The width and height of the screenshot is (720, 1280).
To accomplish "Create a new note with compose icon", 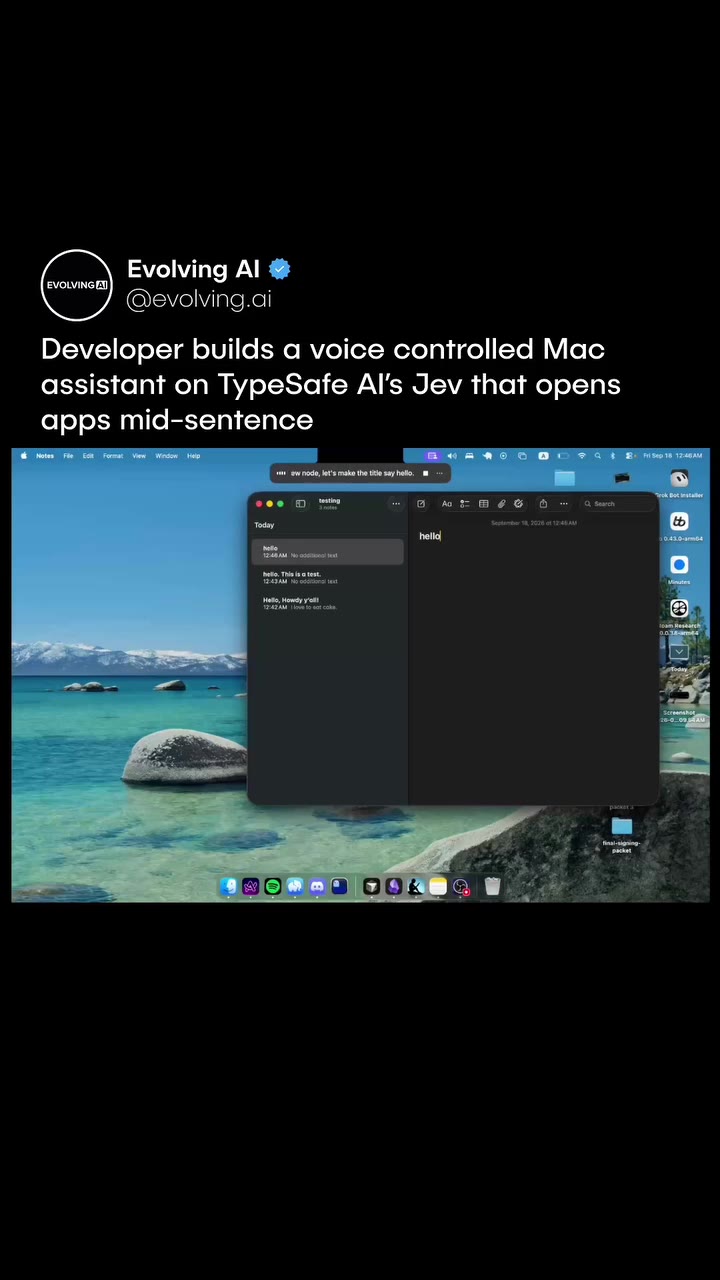I will [x=421, y=504].
